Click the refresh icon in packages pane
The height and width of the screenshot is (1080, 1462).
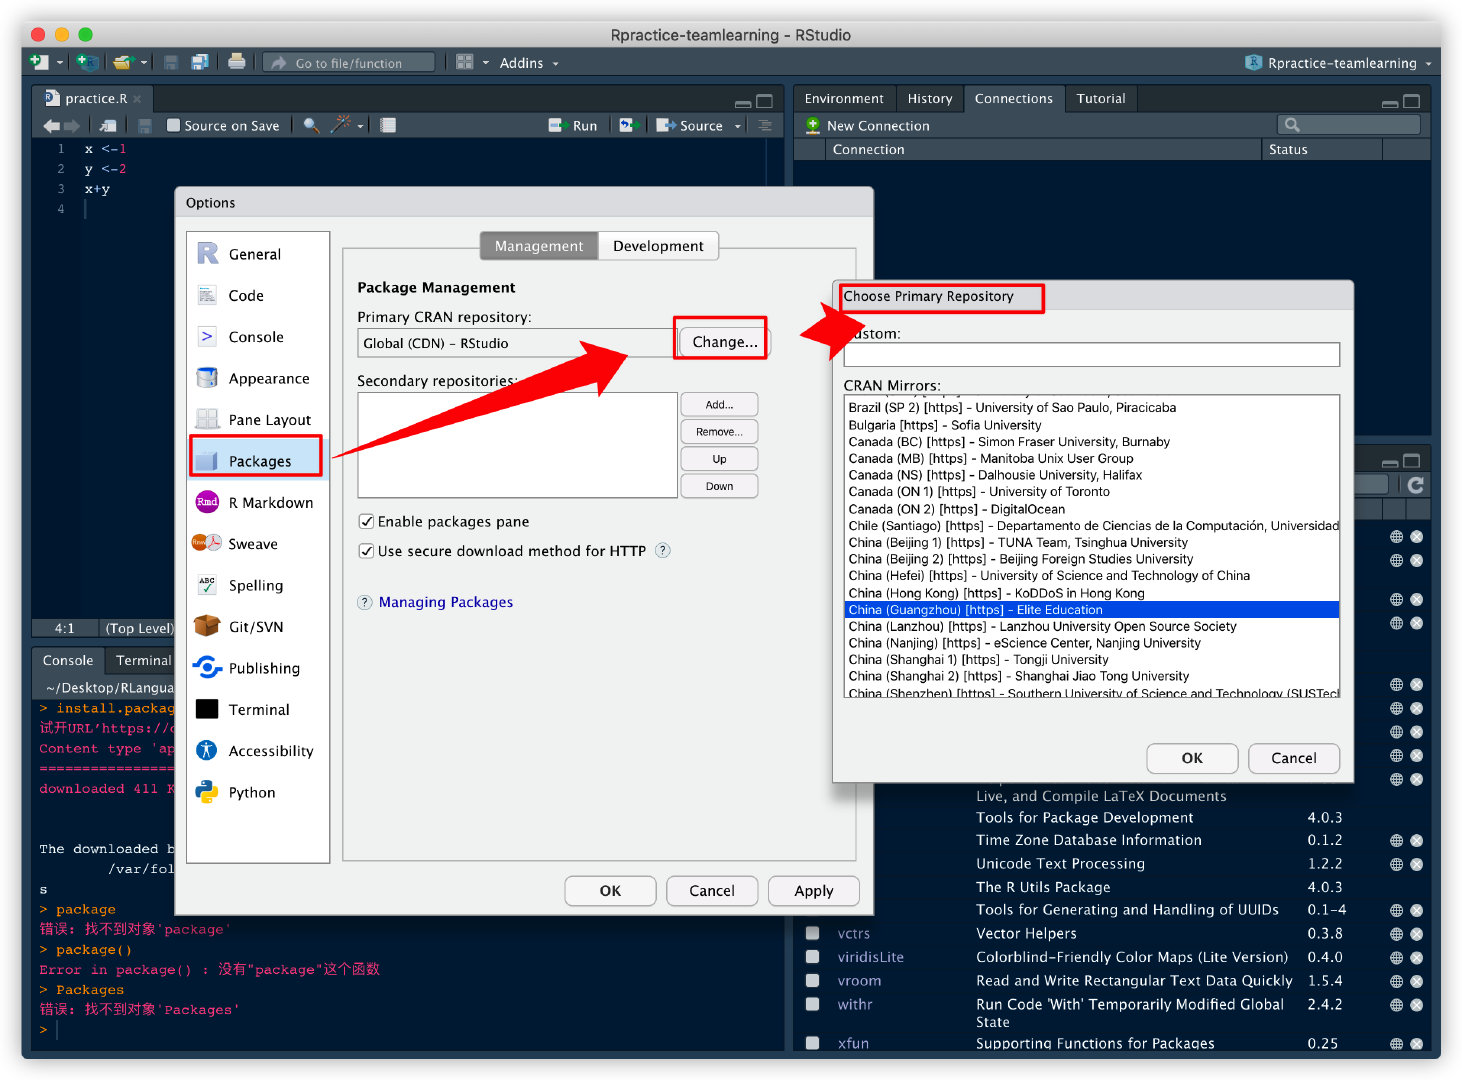(x=1416, y=485)
